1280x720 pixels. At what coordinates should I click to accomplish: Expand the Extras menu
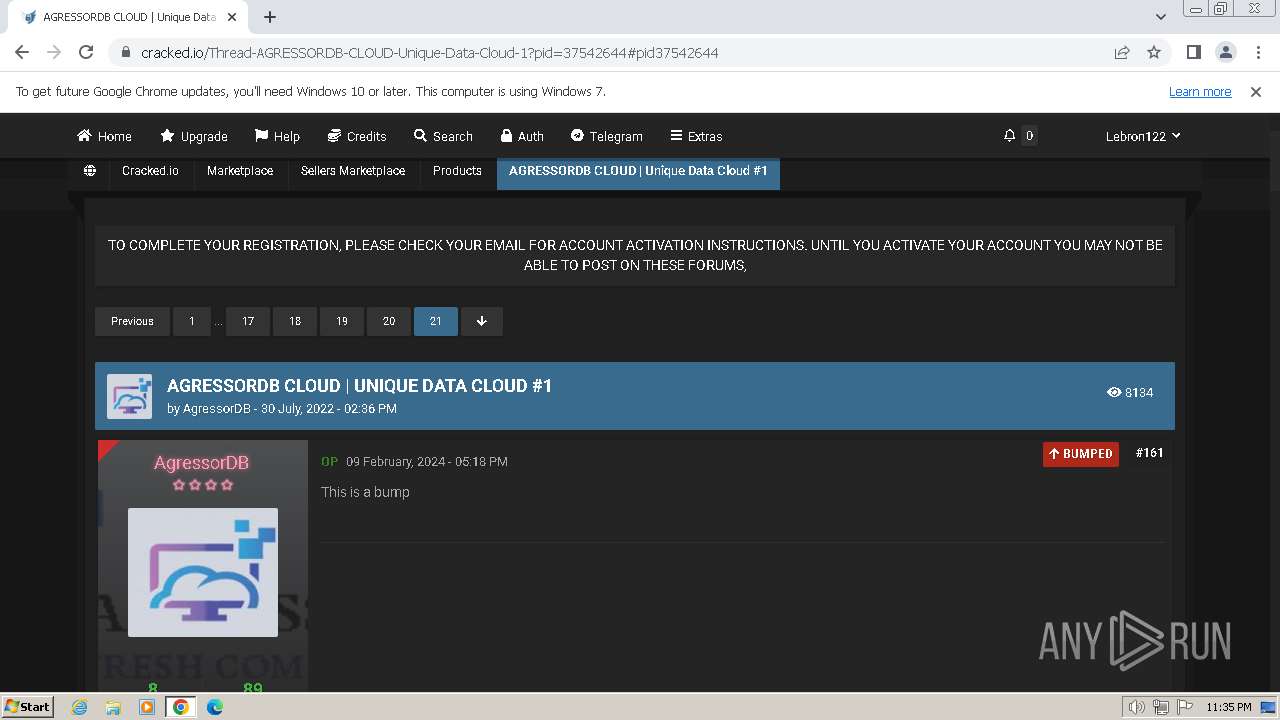[x=696, y=136]
